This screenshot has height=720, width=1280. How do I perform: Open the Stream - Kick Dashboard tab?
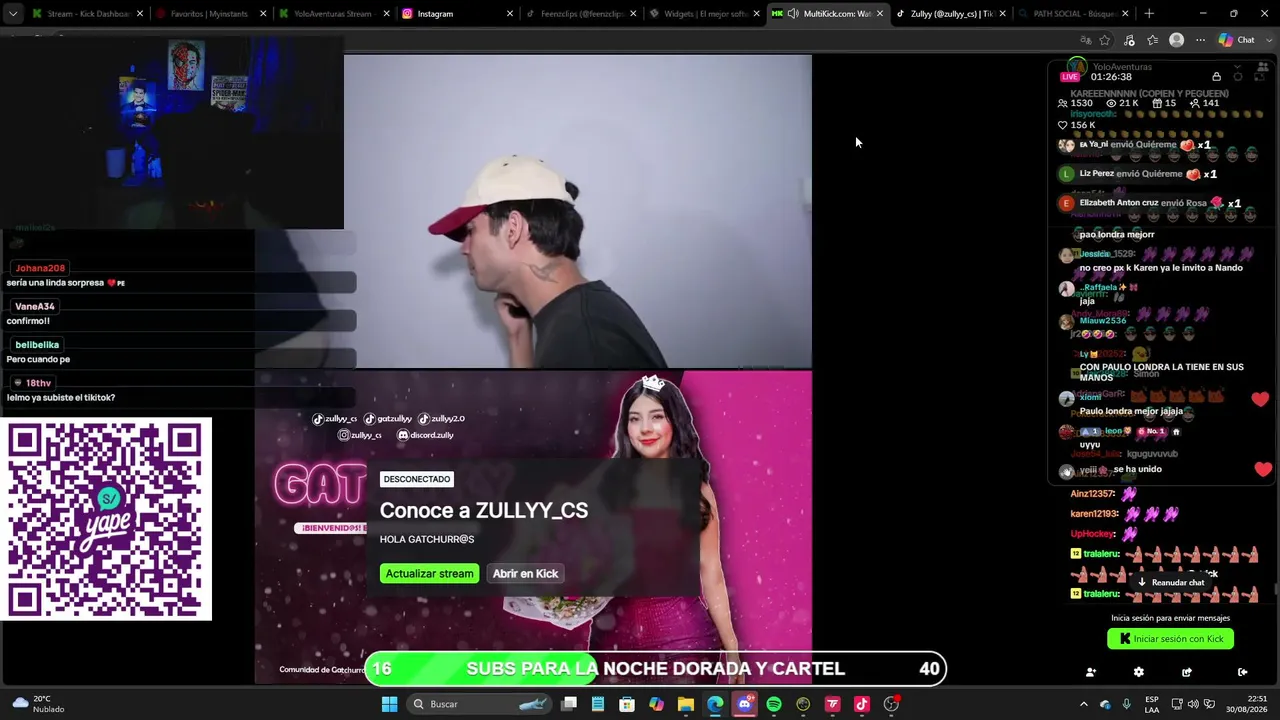point(87,14)
